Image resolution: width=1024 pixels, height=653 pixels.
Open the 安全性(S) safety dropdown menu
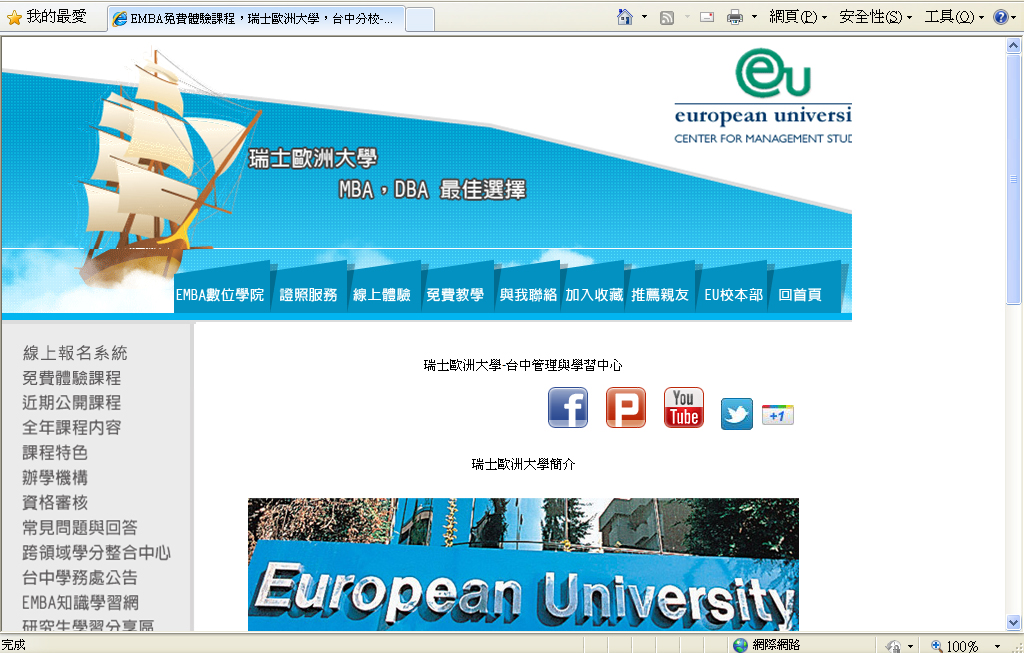875,17
